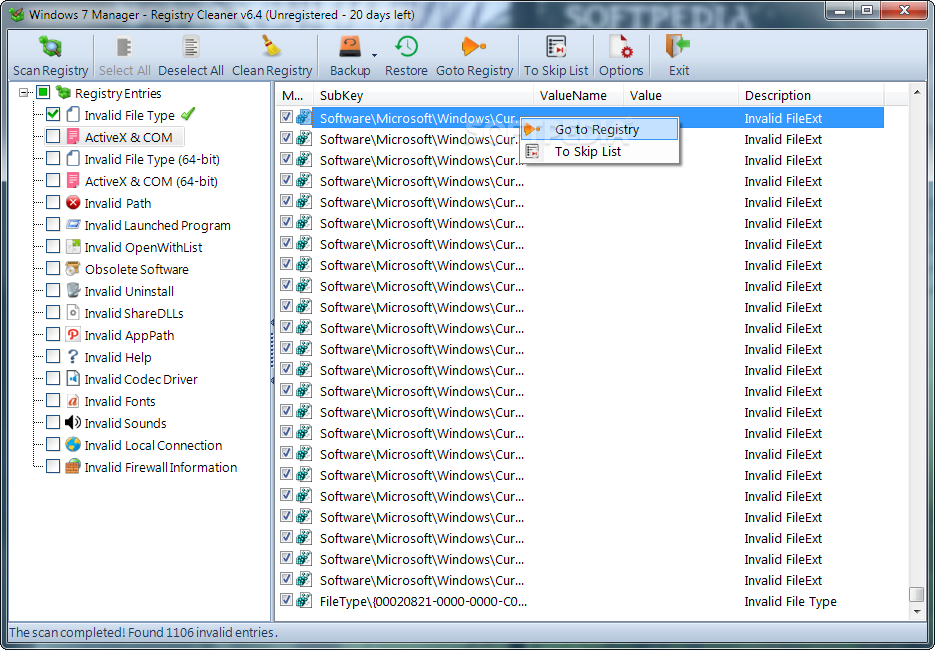Viewport: 935px width, 650px height.
Task: Click the Invalid OpenWithList icon
Action: 73,247
